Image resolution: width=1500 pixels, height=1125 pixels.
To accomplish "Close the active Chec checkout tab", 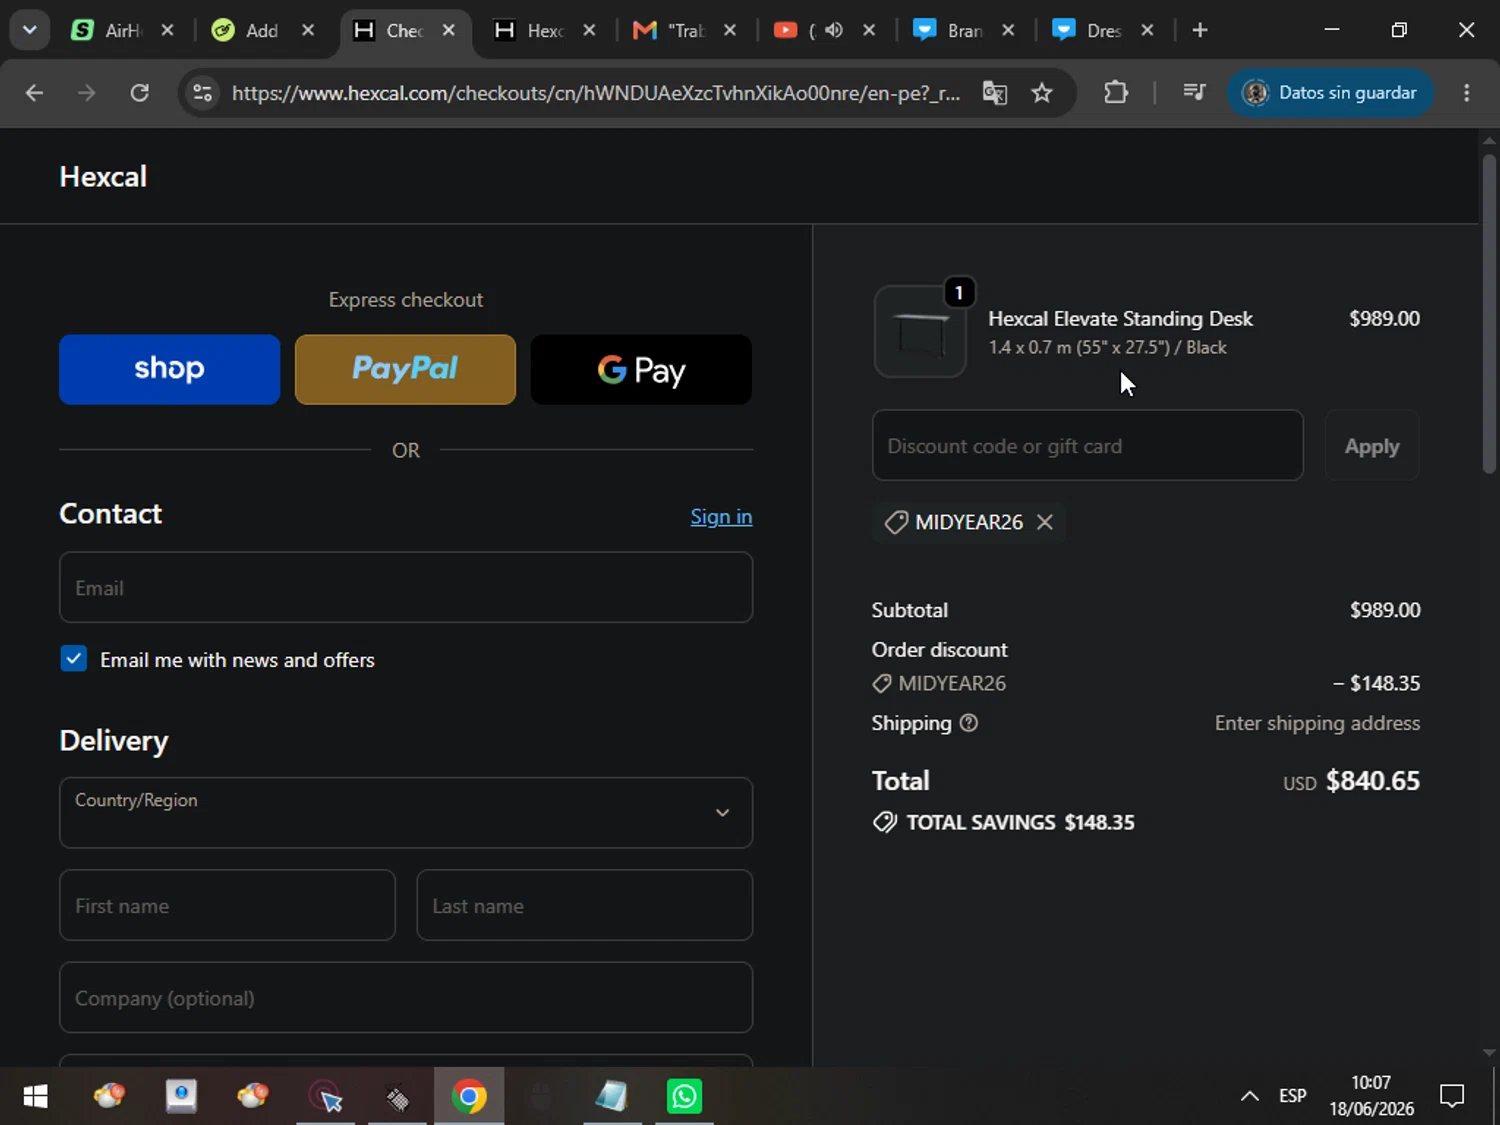I will point(449,30).
